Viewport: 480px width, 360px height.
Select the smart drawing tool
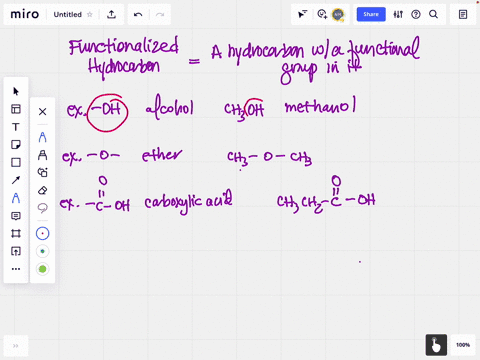pyautogui.click(x=42, y=172)
